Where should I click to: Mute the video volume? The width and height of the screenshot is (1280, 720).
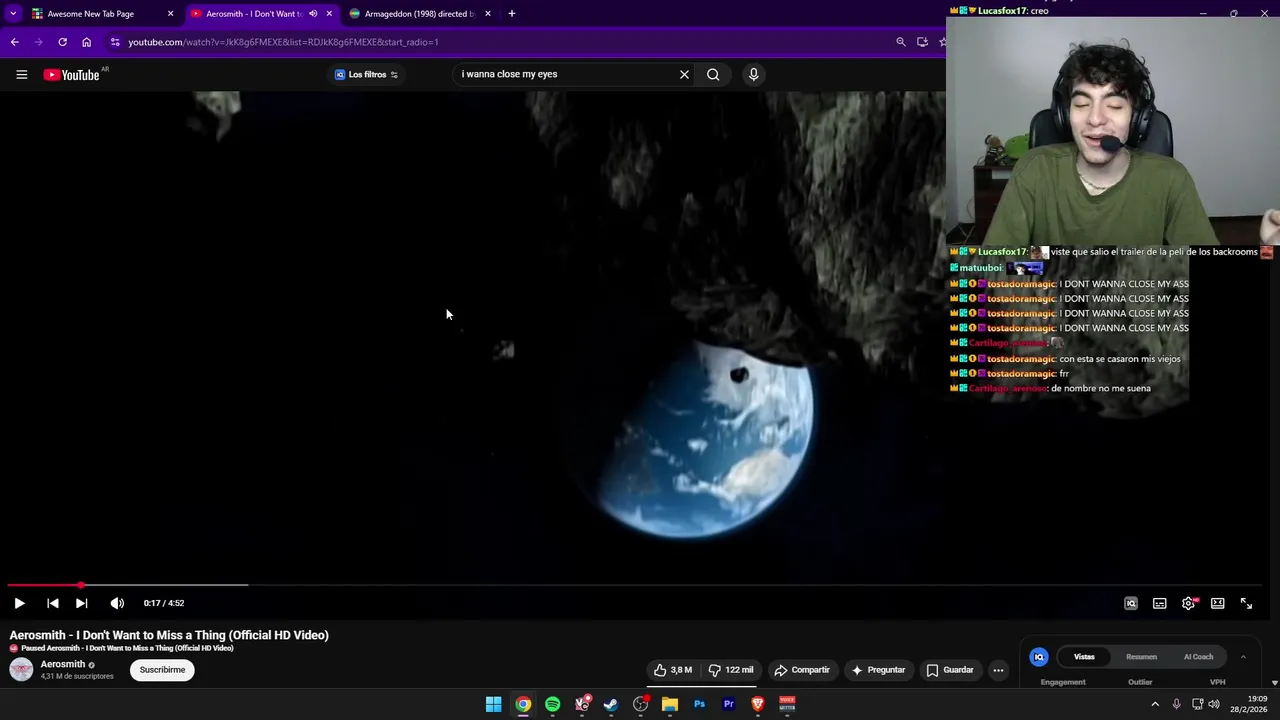click(117, 603)
